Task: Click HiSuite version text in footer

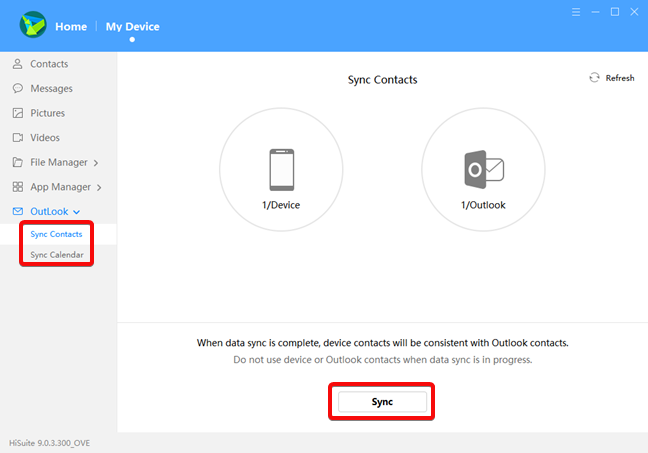Action: tap(50, 443)
